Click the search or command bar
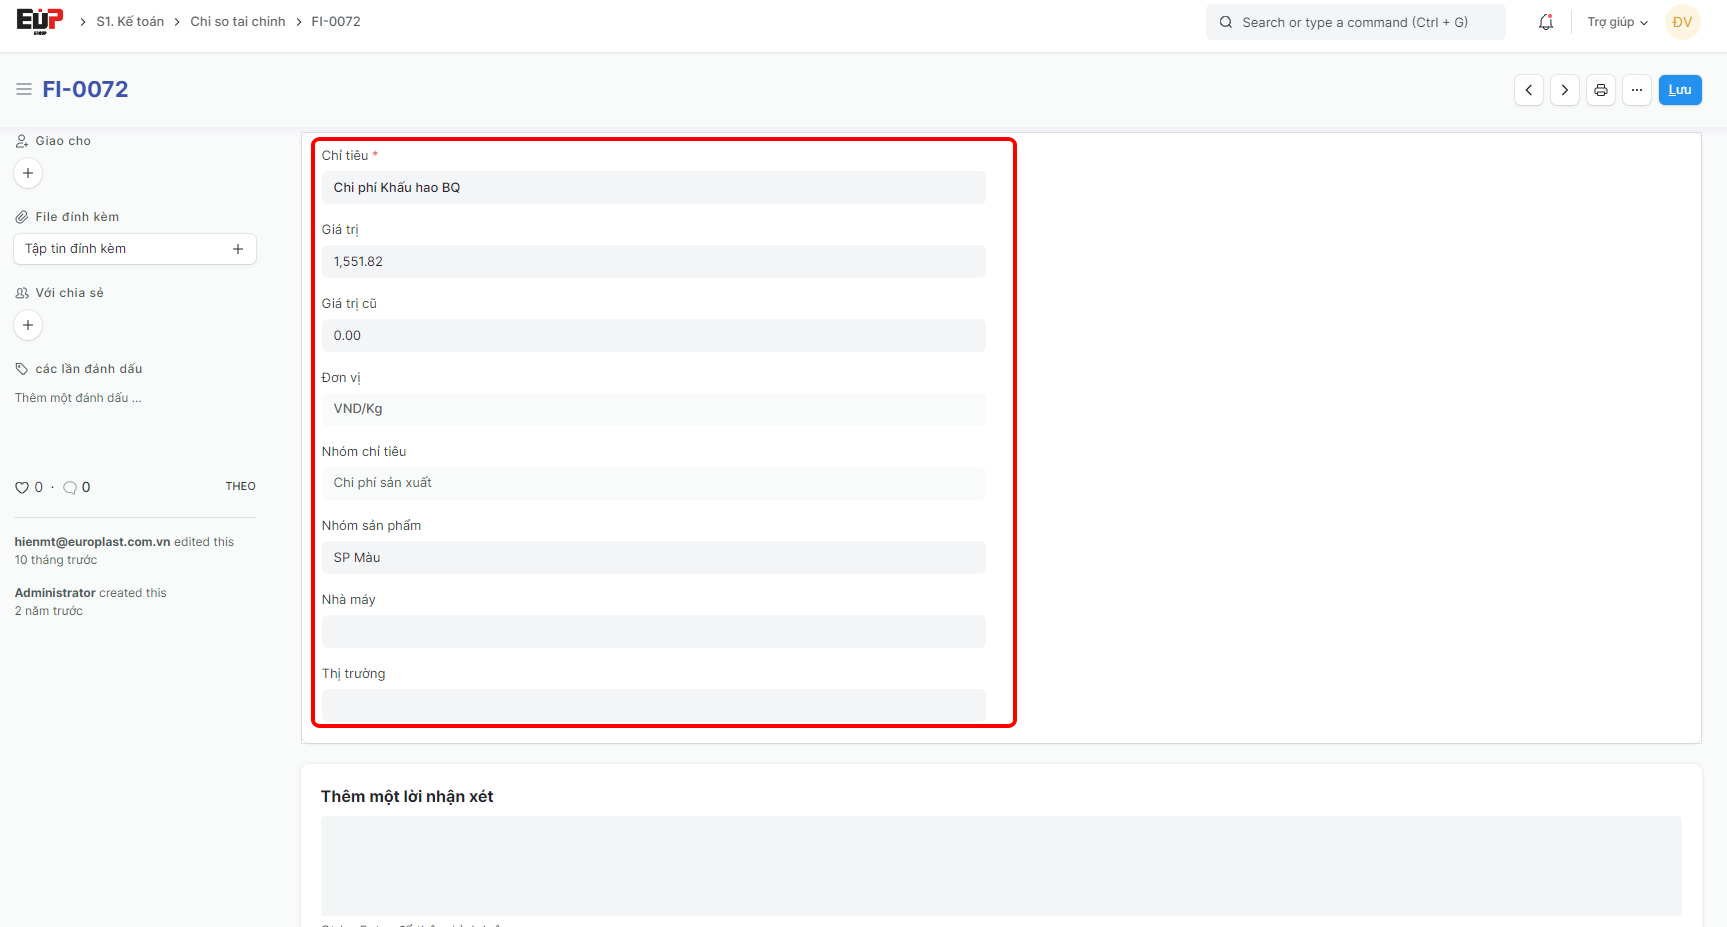 pyautogui.click(x=1355, y=22)
